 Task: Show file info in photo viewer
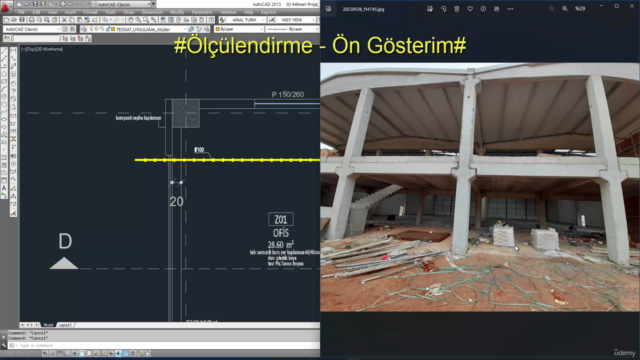tap(483, 9)
